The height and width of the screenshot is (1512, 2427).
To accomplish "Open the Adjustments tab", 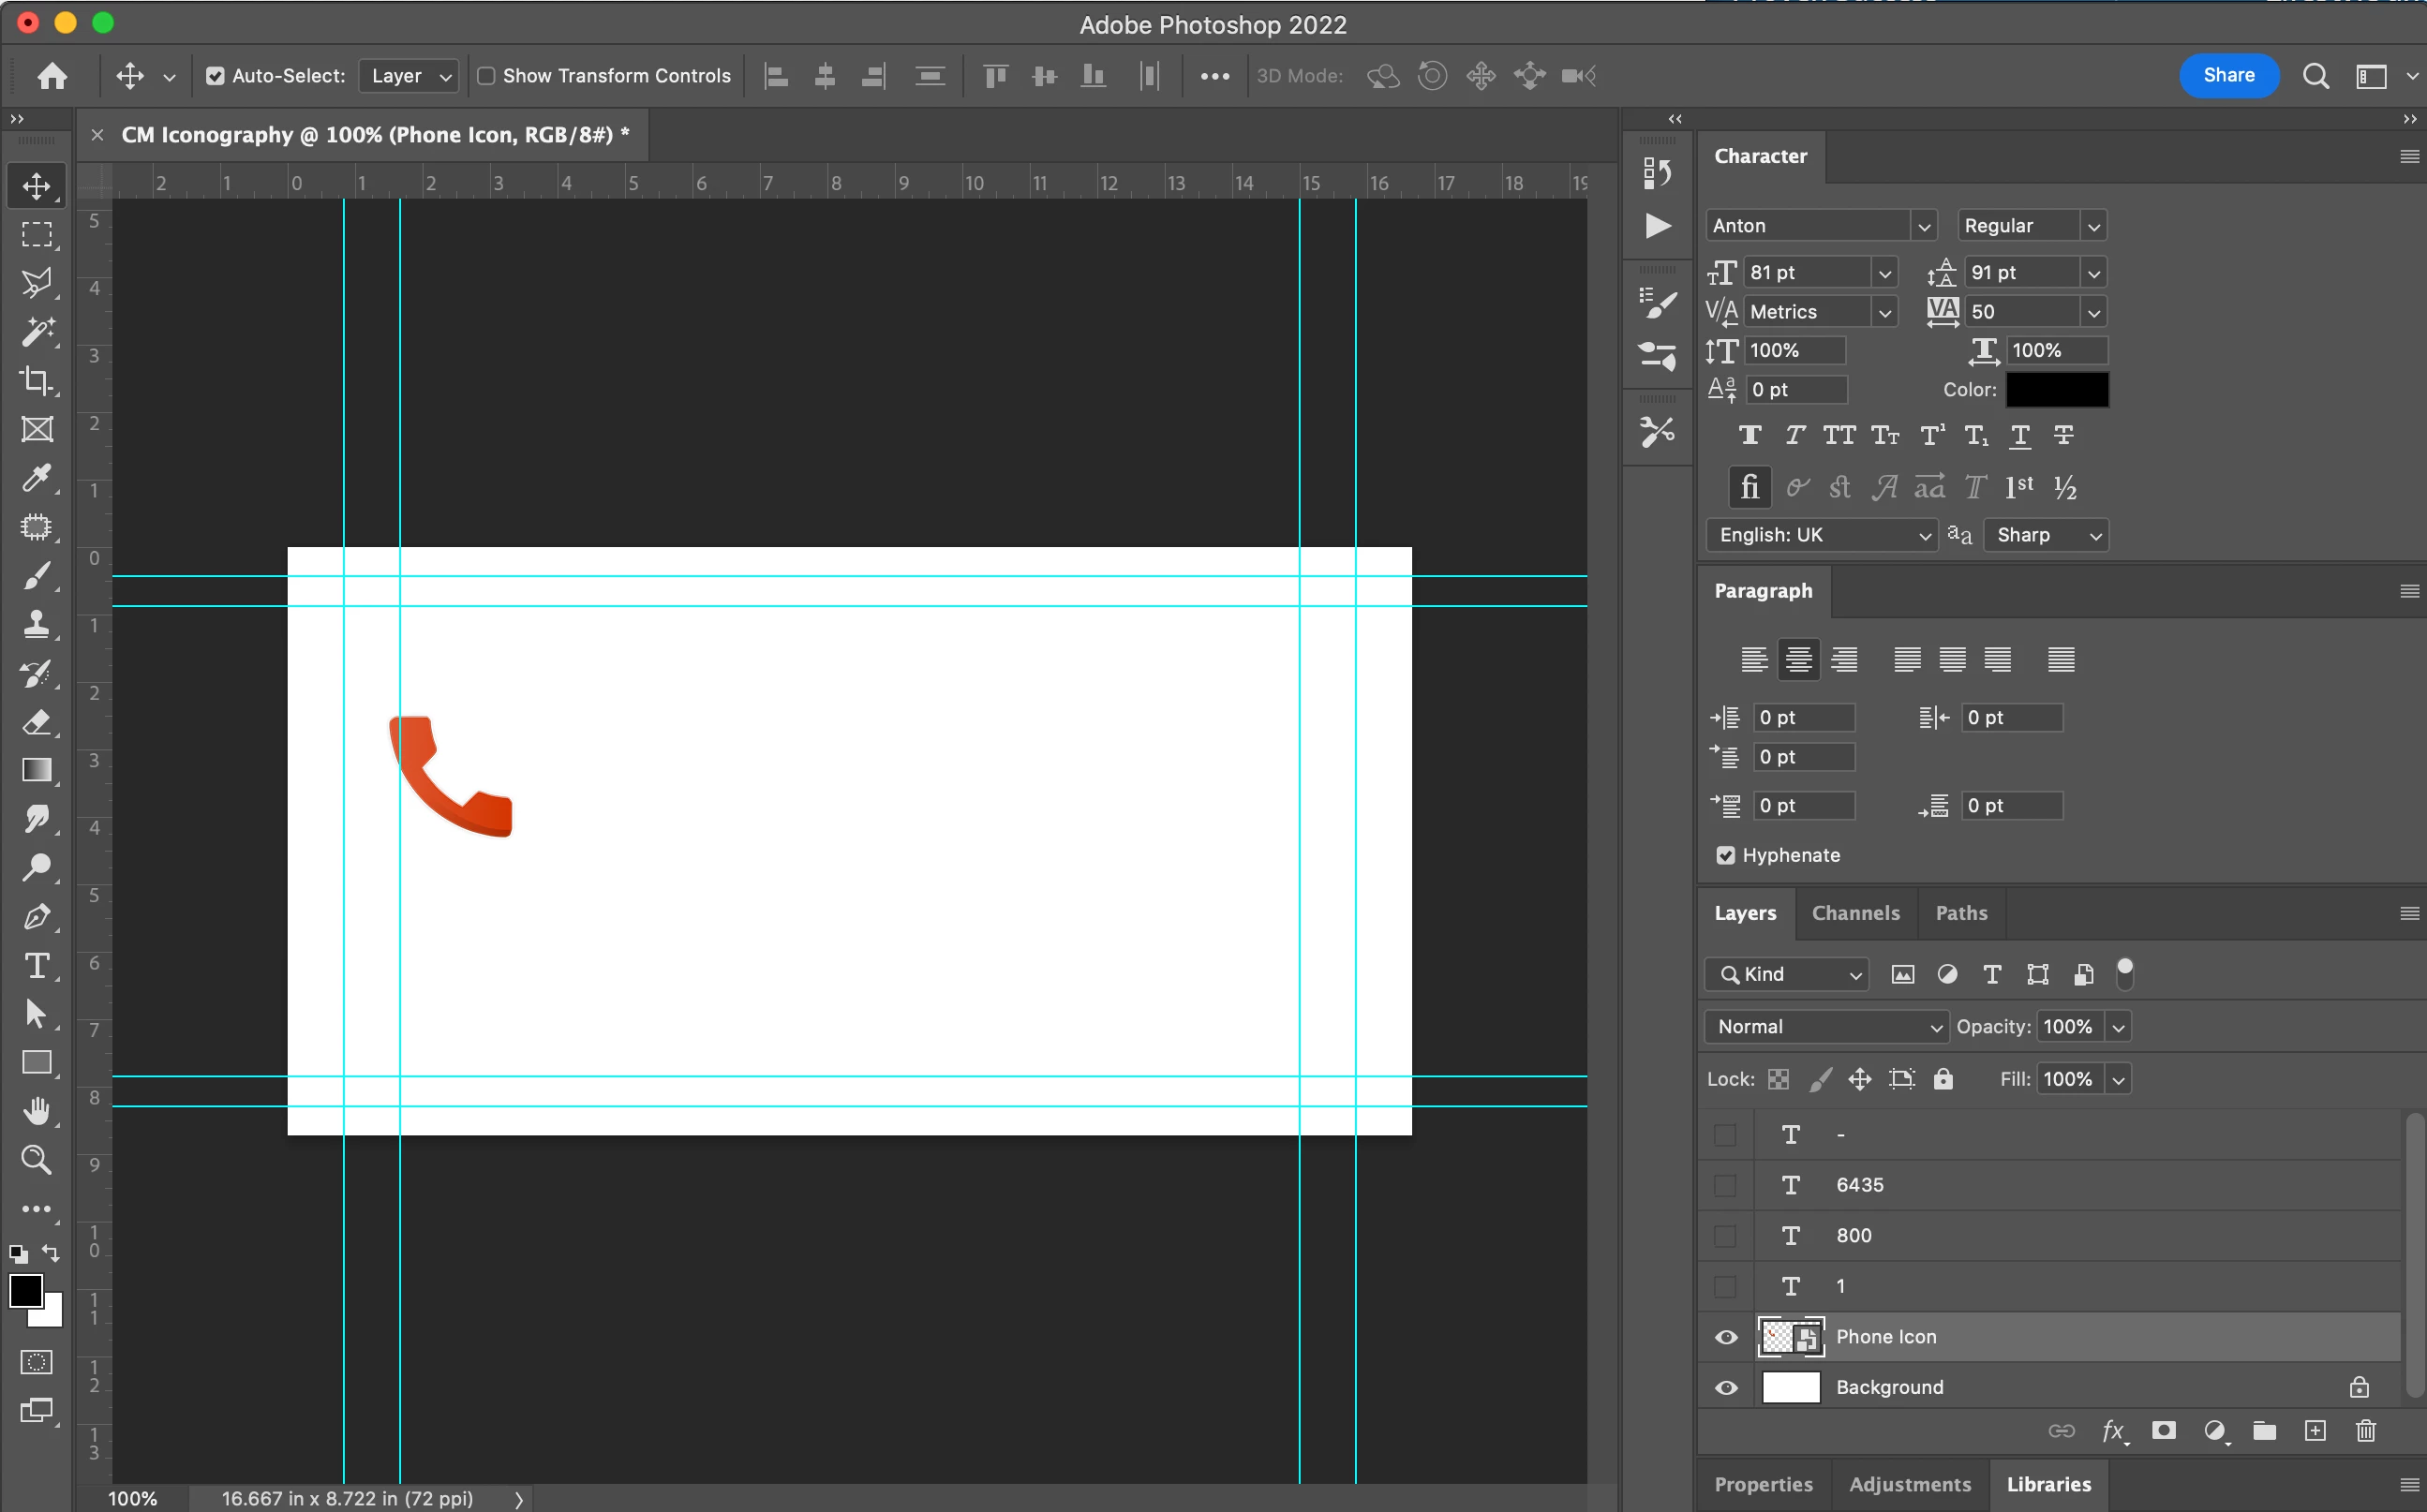I will click(x=1909, y=1484).
